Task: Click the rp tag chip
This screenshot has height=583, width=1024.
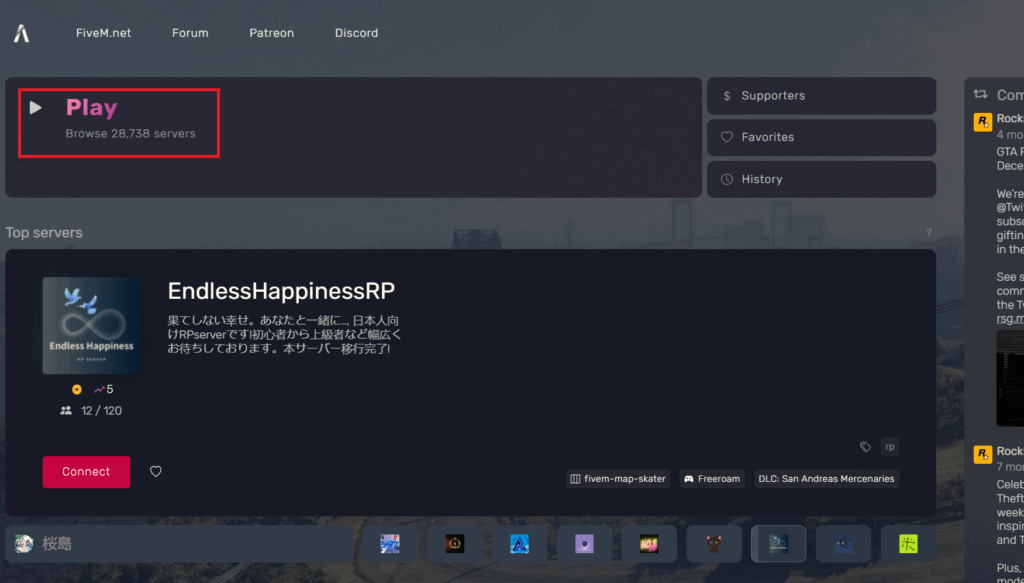Action: pyautogui.click(x=889, y=447)
